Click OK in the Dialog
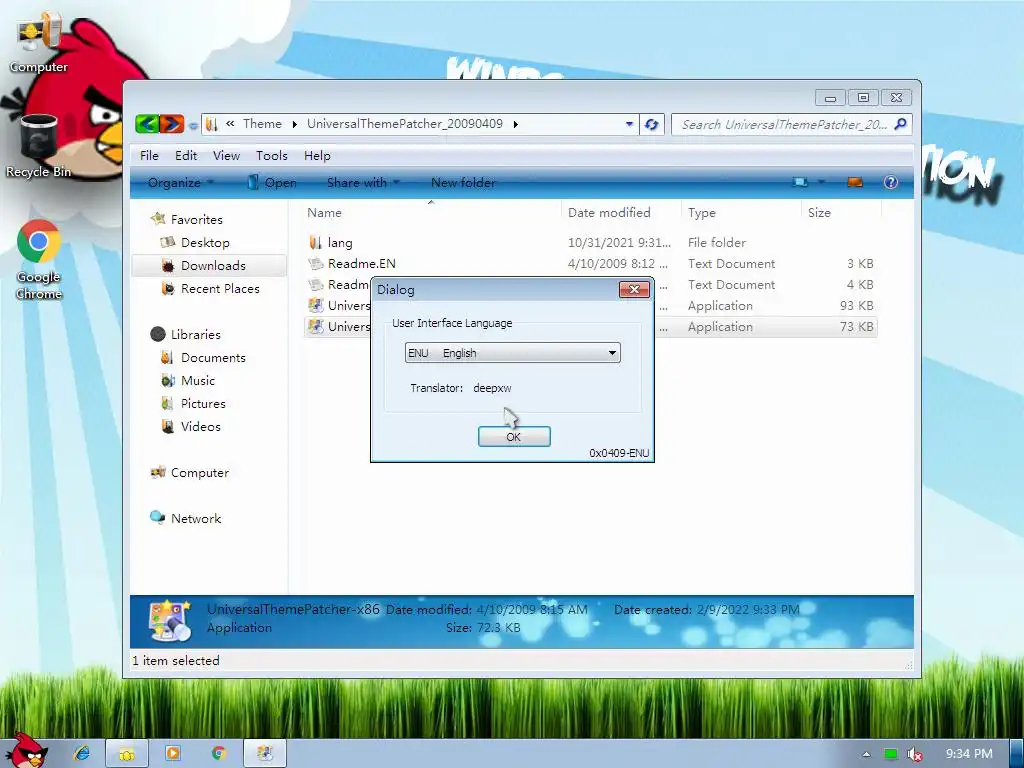Screen dimensions: 1024x768 pyautogui.click(x=514, y=437)
